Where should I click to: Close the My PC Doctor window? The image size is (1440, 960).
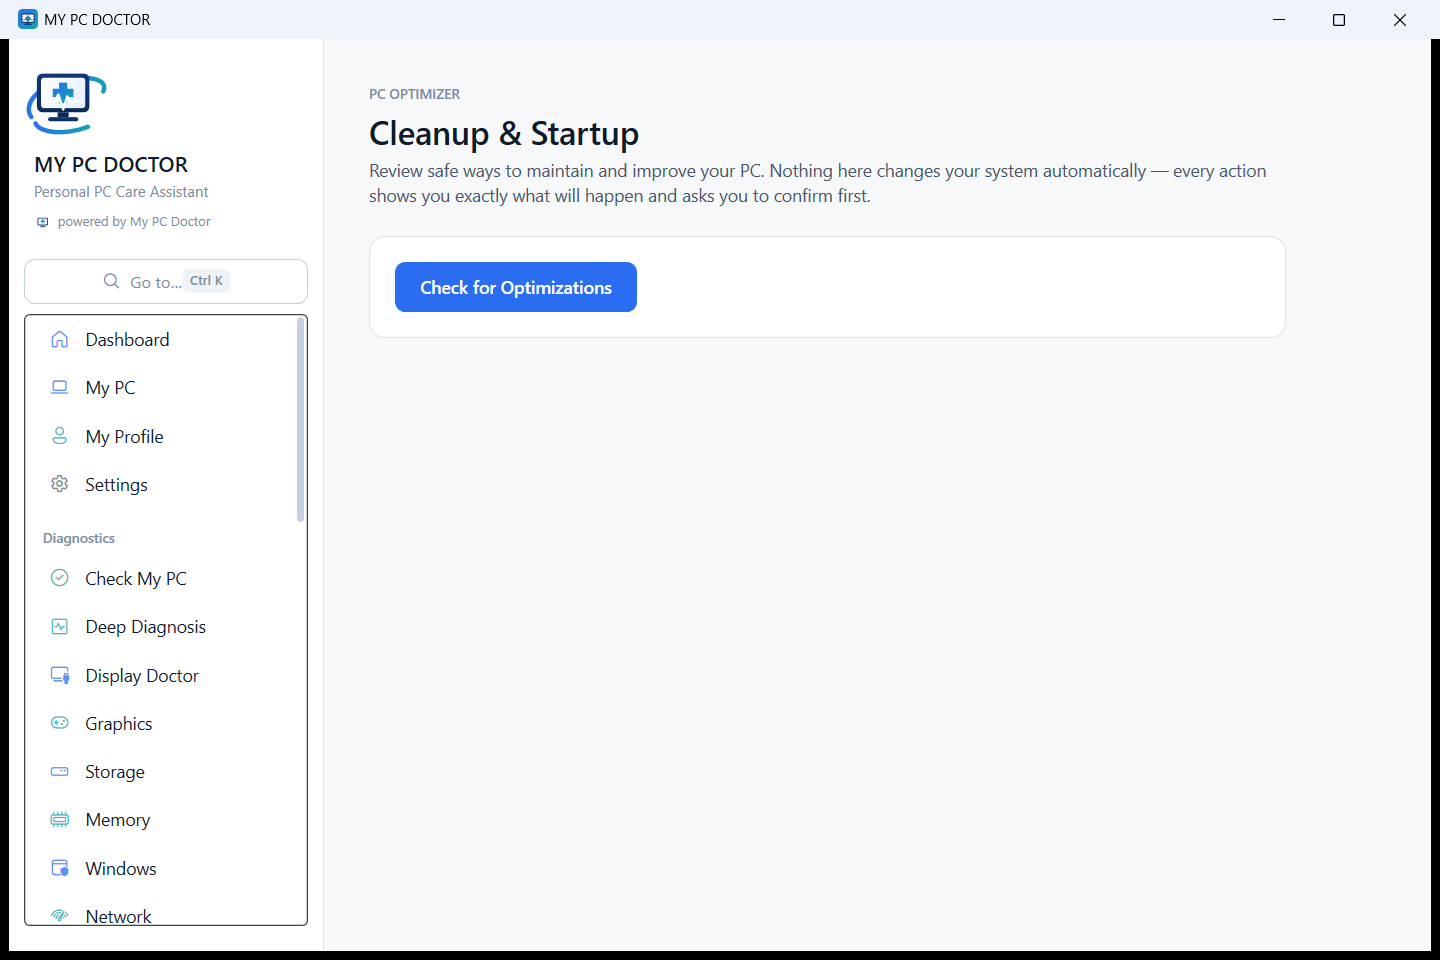click(x=1400, y=20)
